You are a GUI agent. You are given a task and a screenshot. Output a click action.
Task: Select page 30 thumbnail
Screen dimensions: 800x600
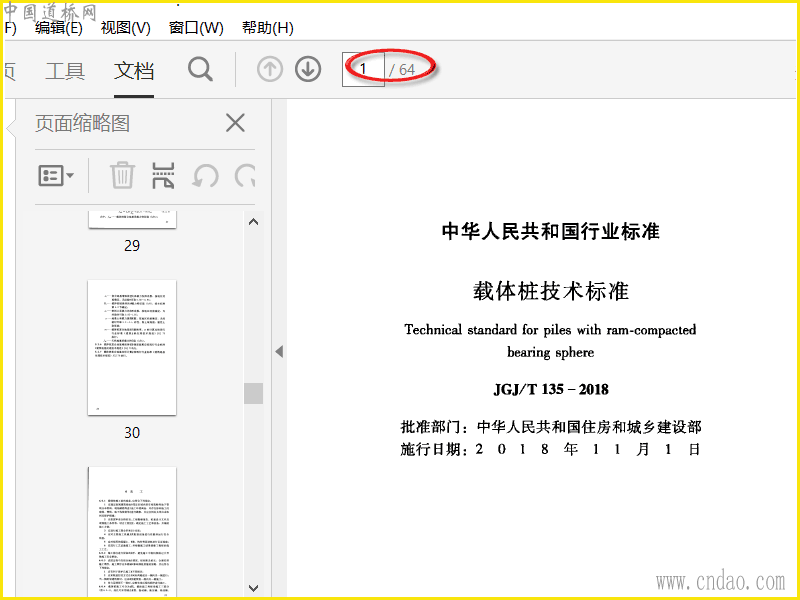tap(132, 347)
